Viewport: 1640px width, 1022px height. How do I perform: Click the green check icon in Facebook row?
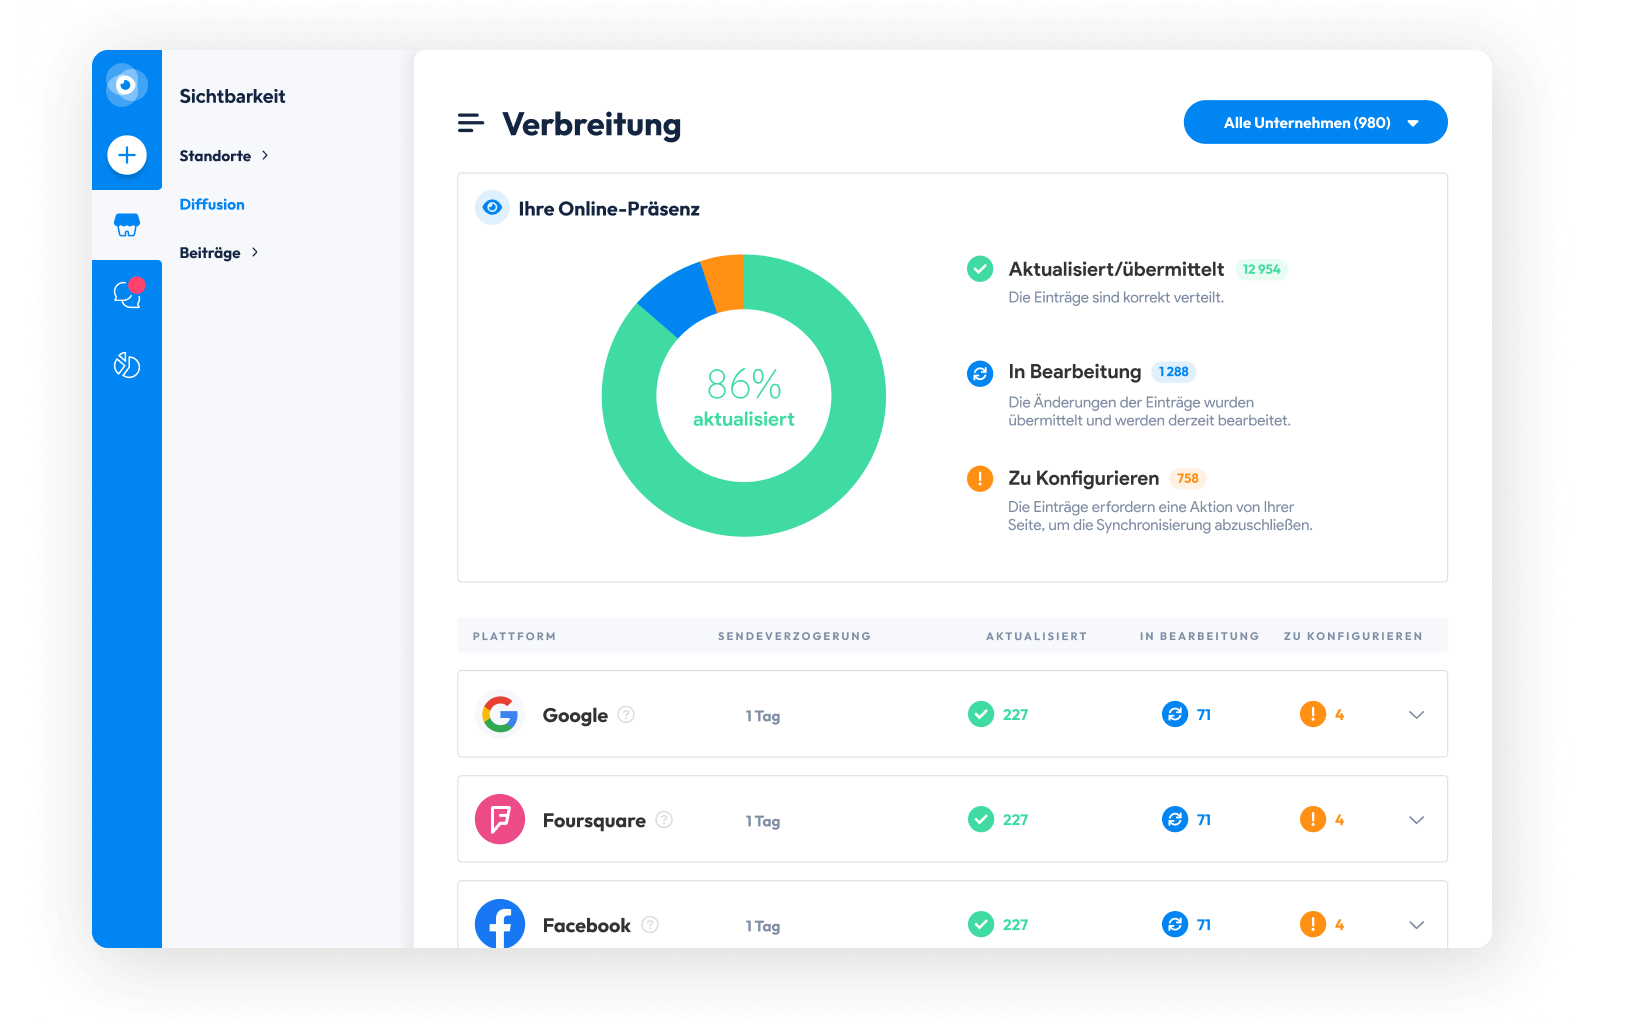[x=981, y=924]
